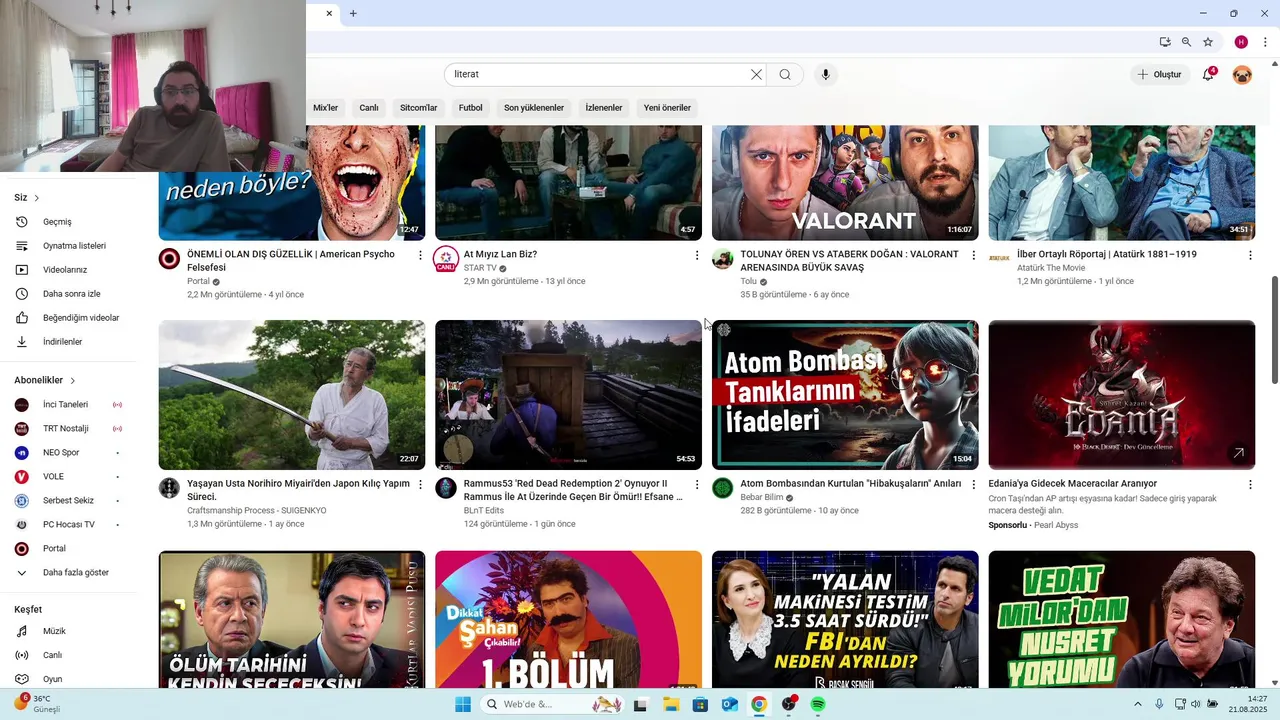The height and width of the screenshot is (720, 1280).
Task: Play the Japon Kılıç Yapım video thumbnail
Action: 292,395
